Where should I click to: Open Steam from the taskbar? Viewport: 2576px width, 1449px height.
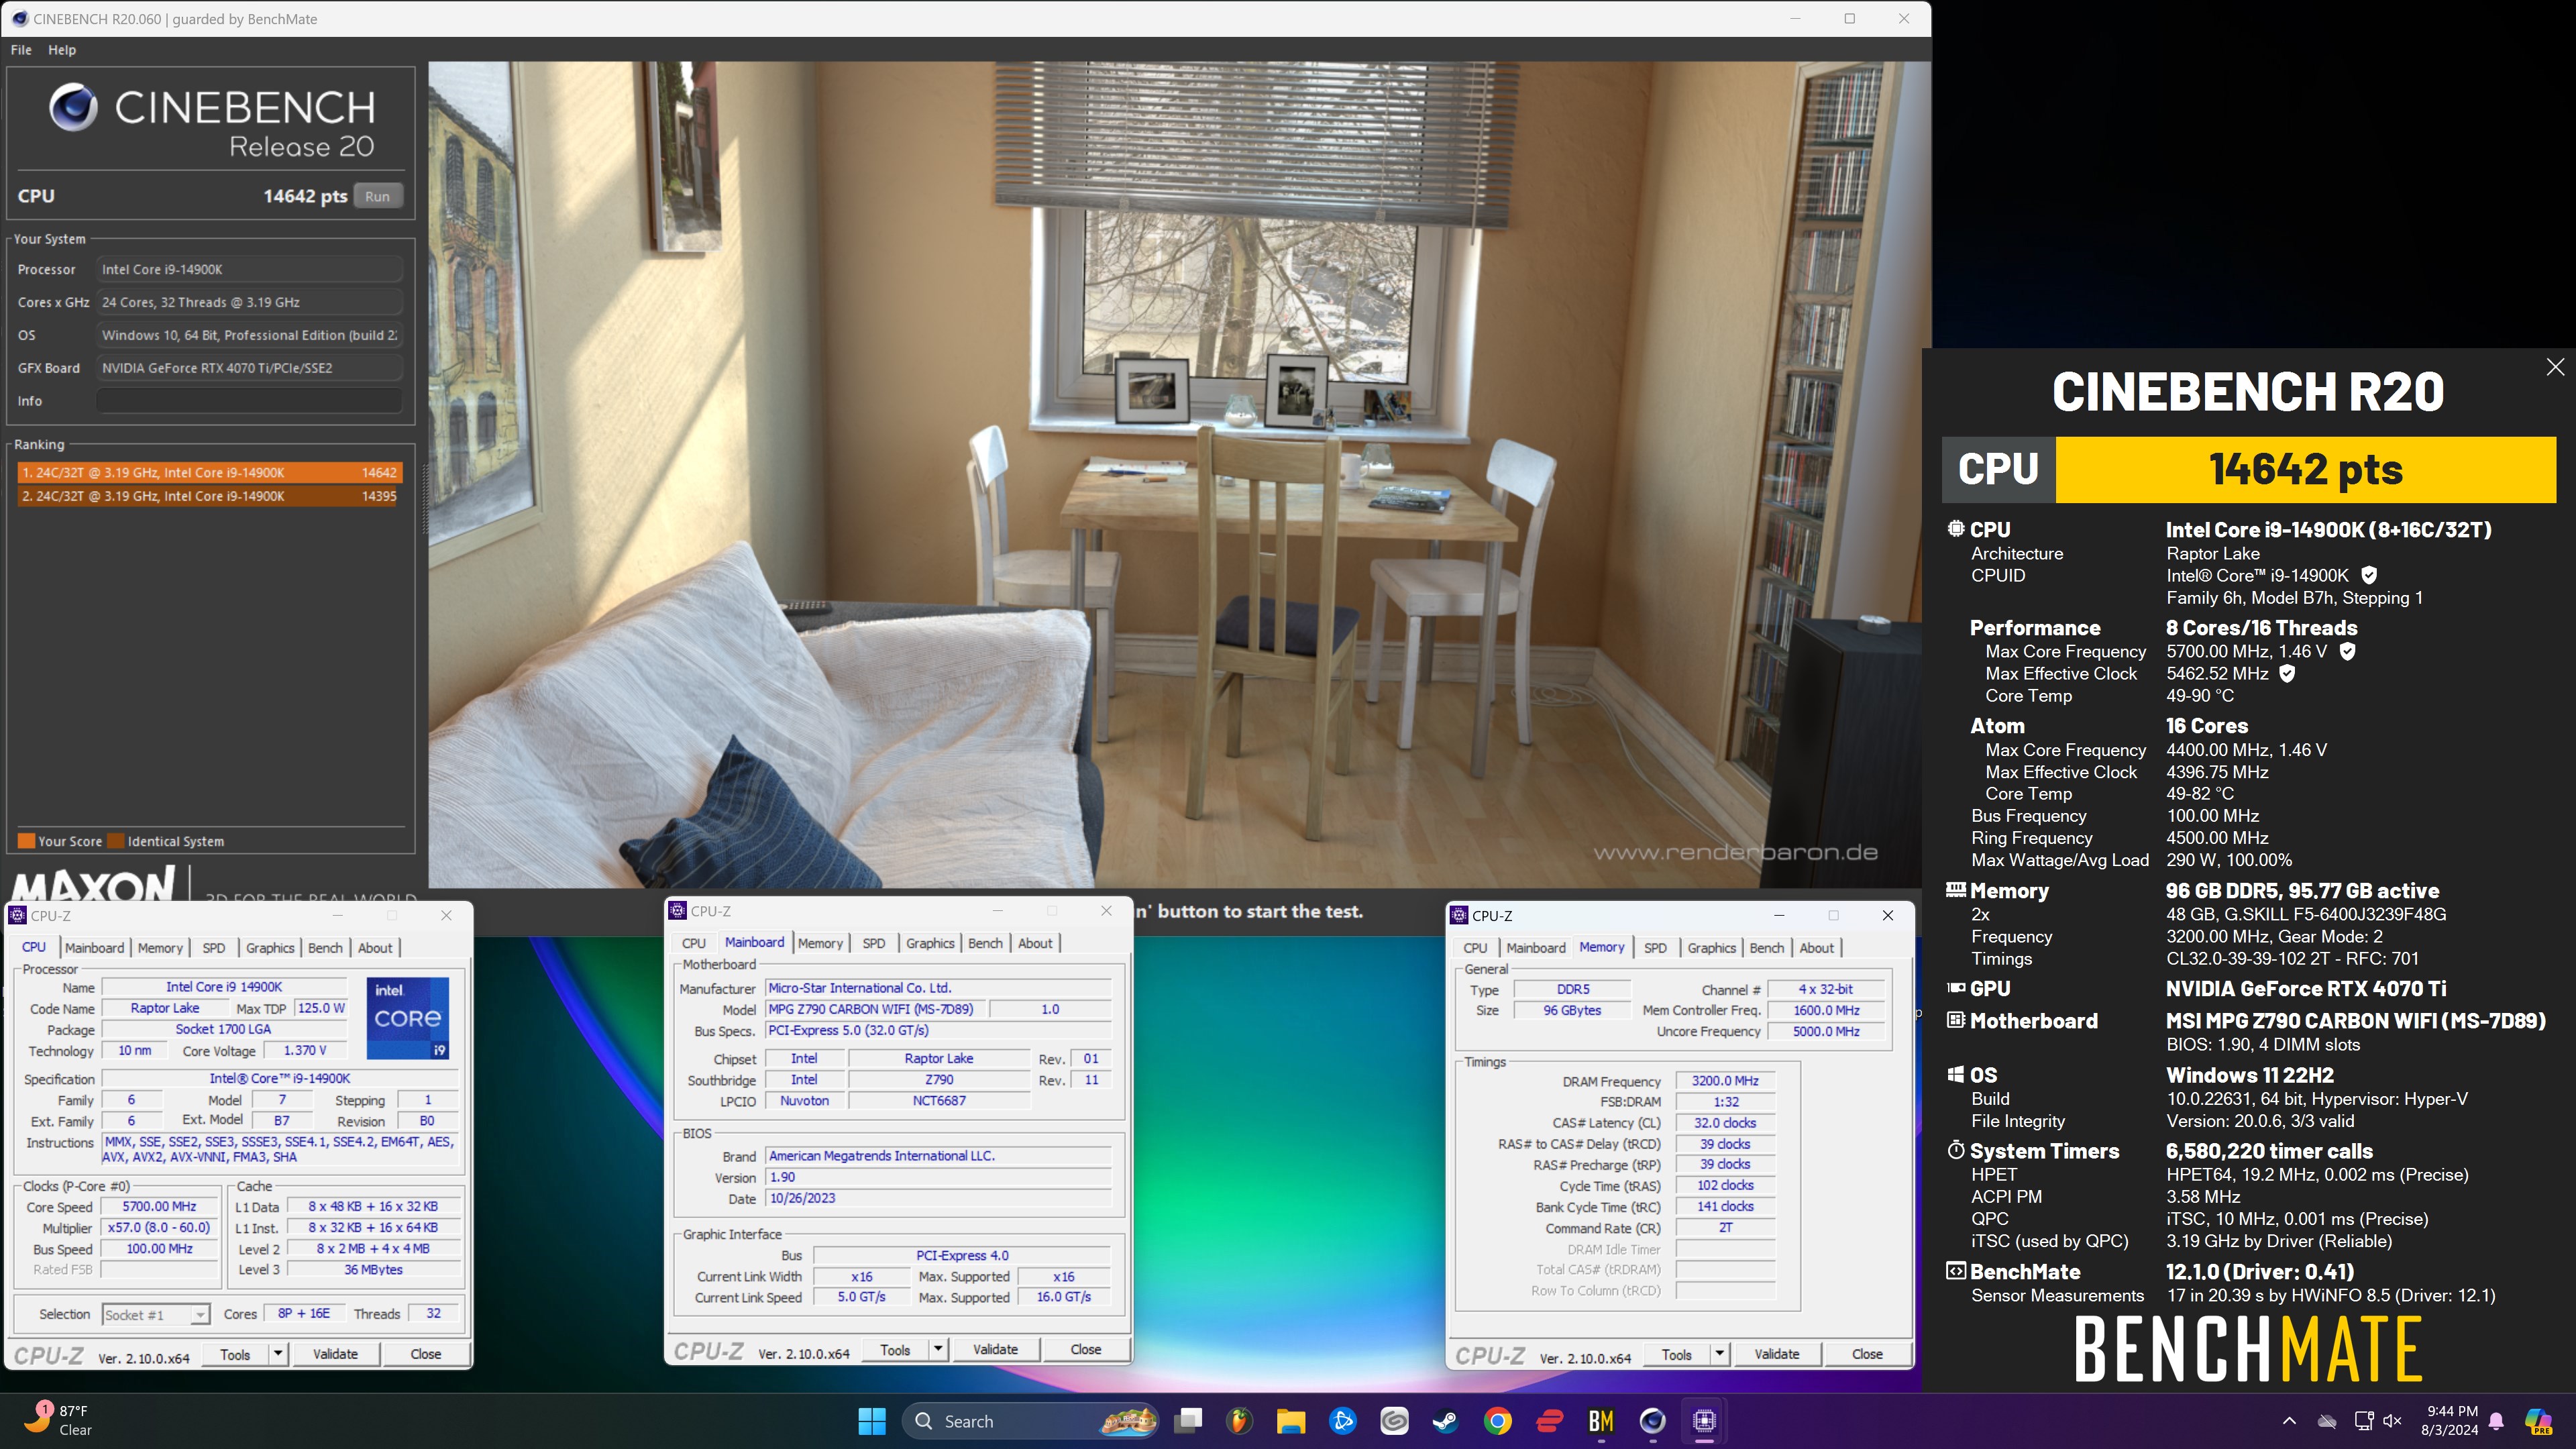(x=1446, y=1421)
